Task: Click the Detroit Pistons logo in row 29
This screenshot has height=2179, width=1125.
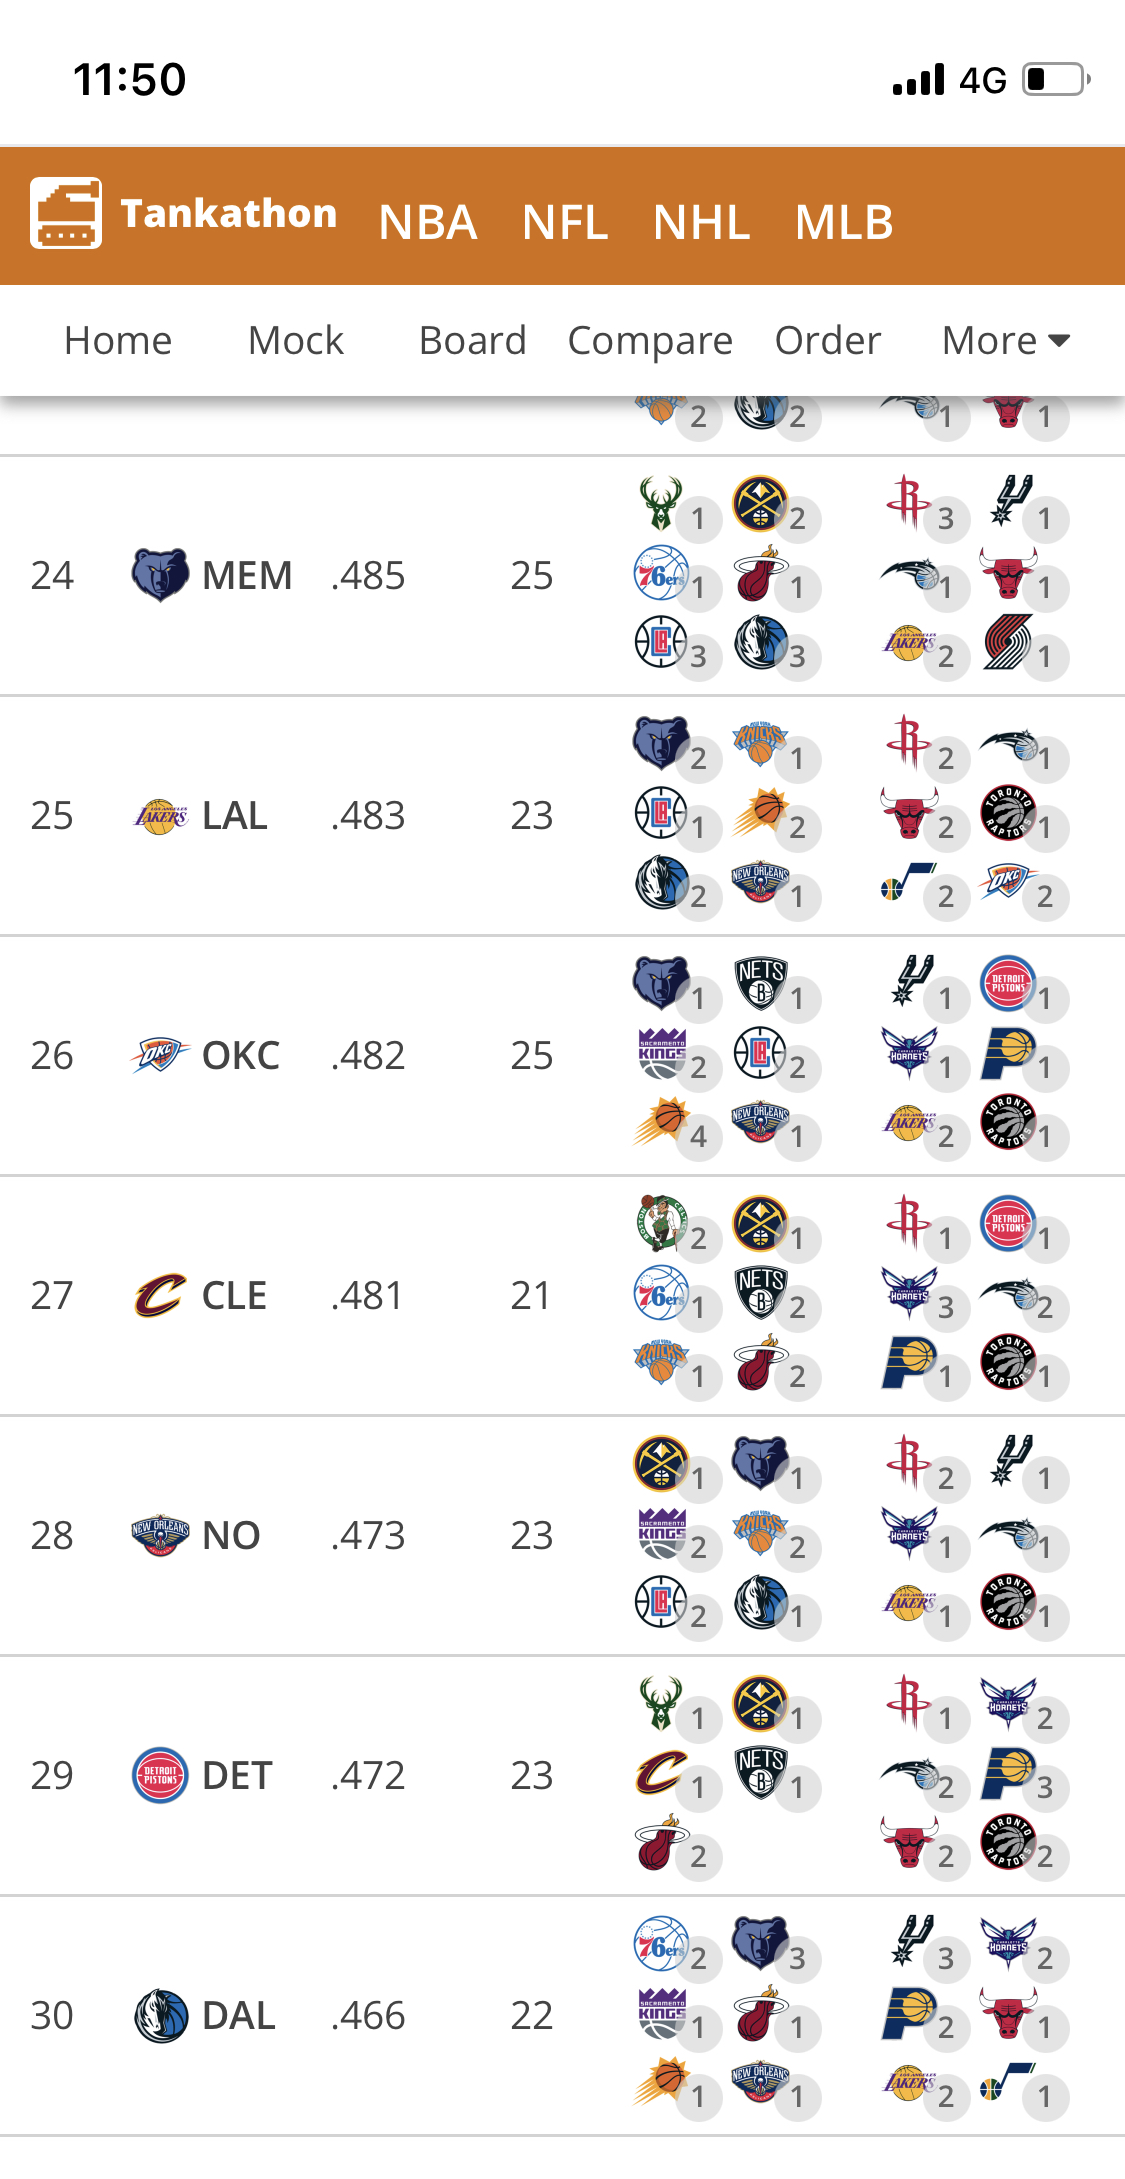Action: (160, 1775)
